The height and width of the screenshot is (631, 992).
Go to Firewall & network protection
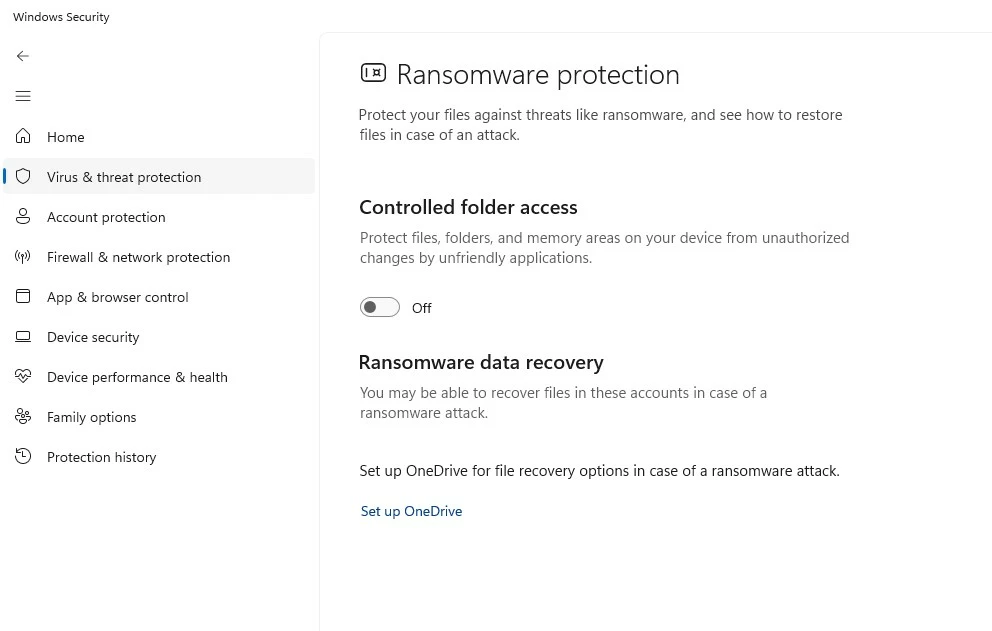click(138, 257)
